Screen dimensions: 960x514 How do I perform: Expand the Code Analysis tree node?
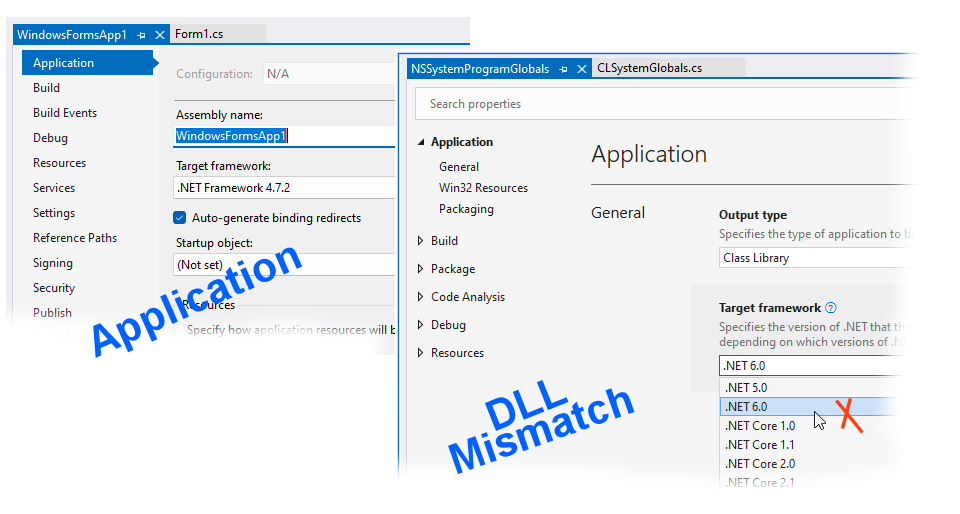[421, 297]
